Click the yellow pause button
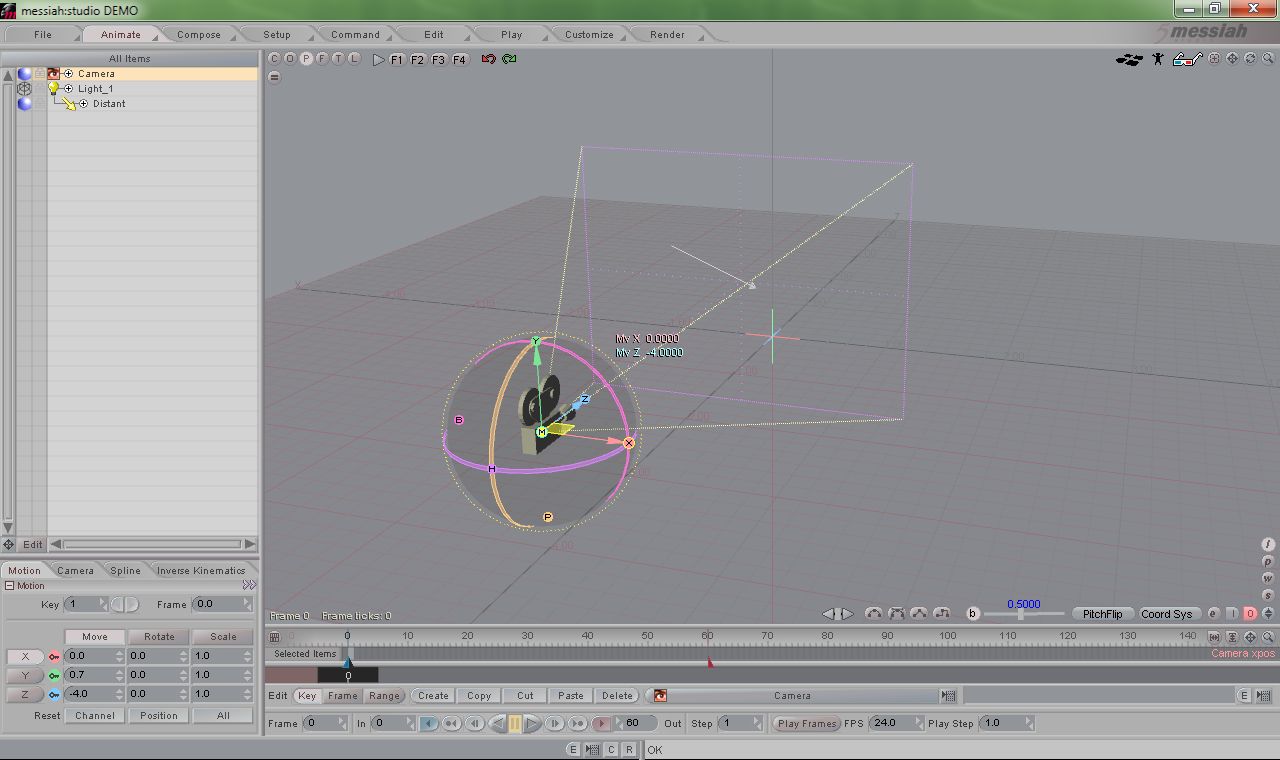 515,723
